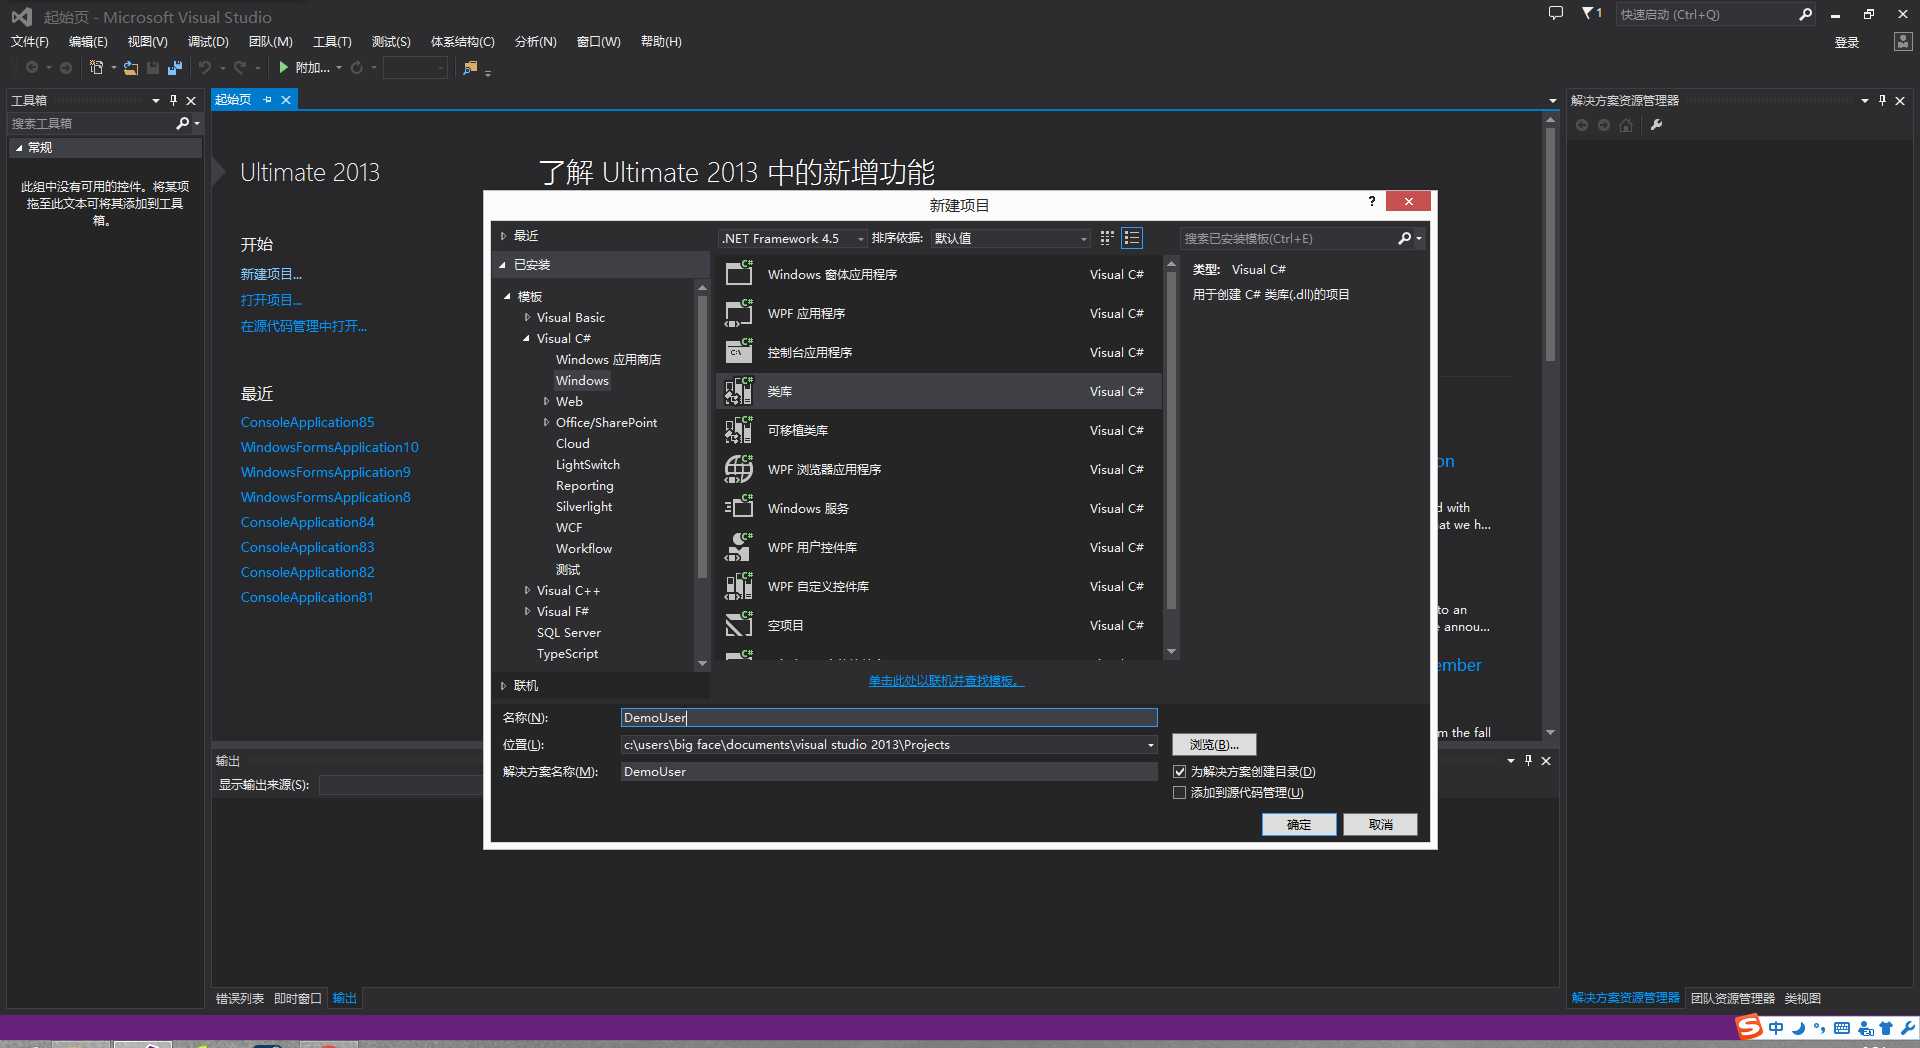Expand the Visual Basic tree node
The image size is (1920, 1048).
[x=527, y=317]
